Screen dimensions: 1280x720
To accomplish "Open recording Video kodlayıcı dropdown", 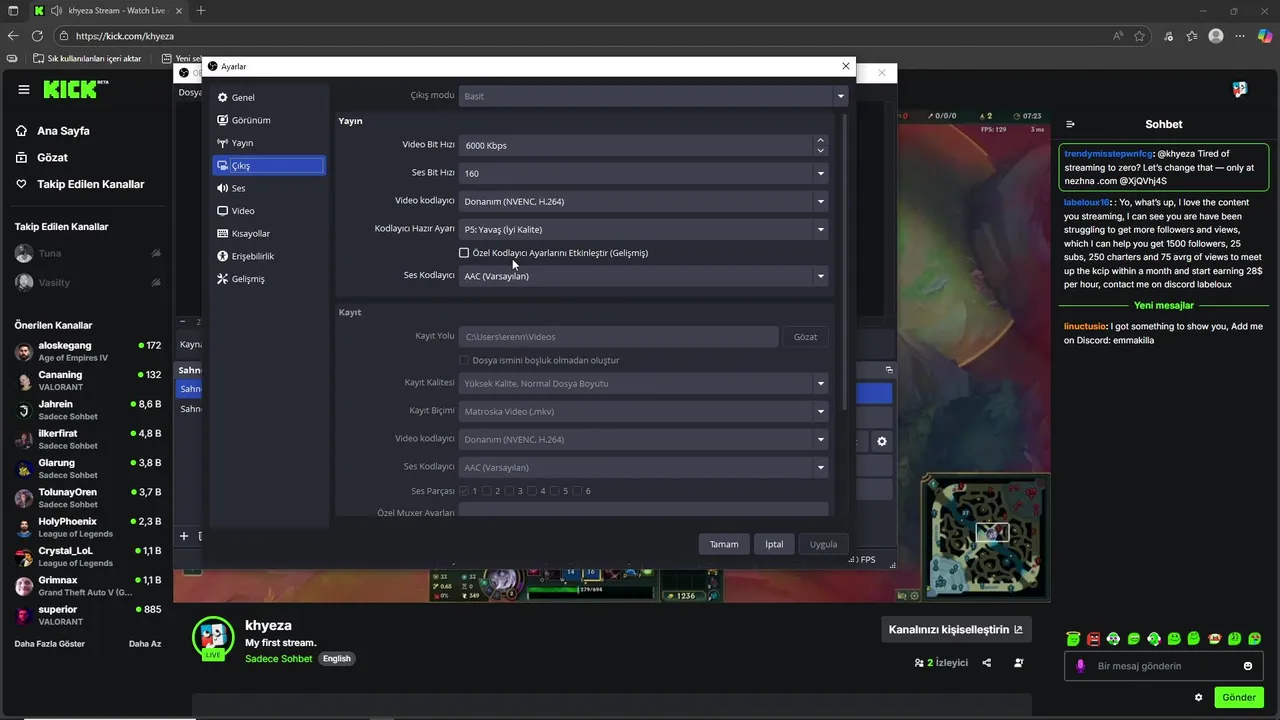I will click(643, 439).
